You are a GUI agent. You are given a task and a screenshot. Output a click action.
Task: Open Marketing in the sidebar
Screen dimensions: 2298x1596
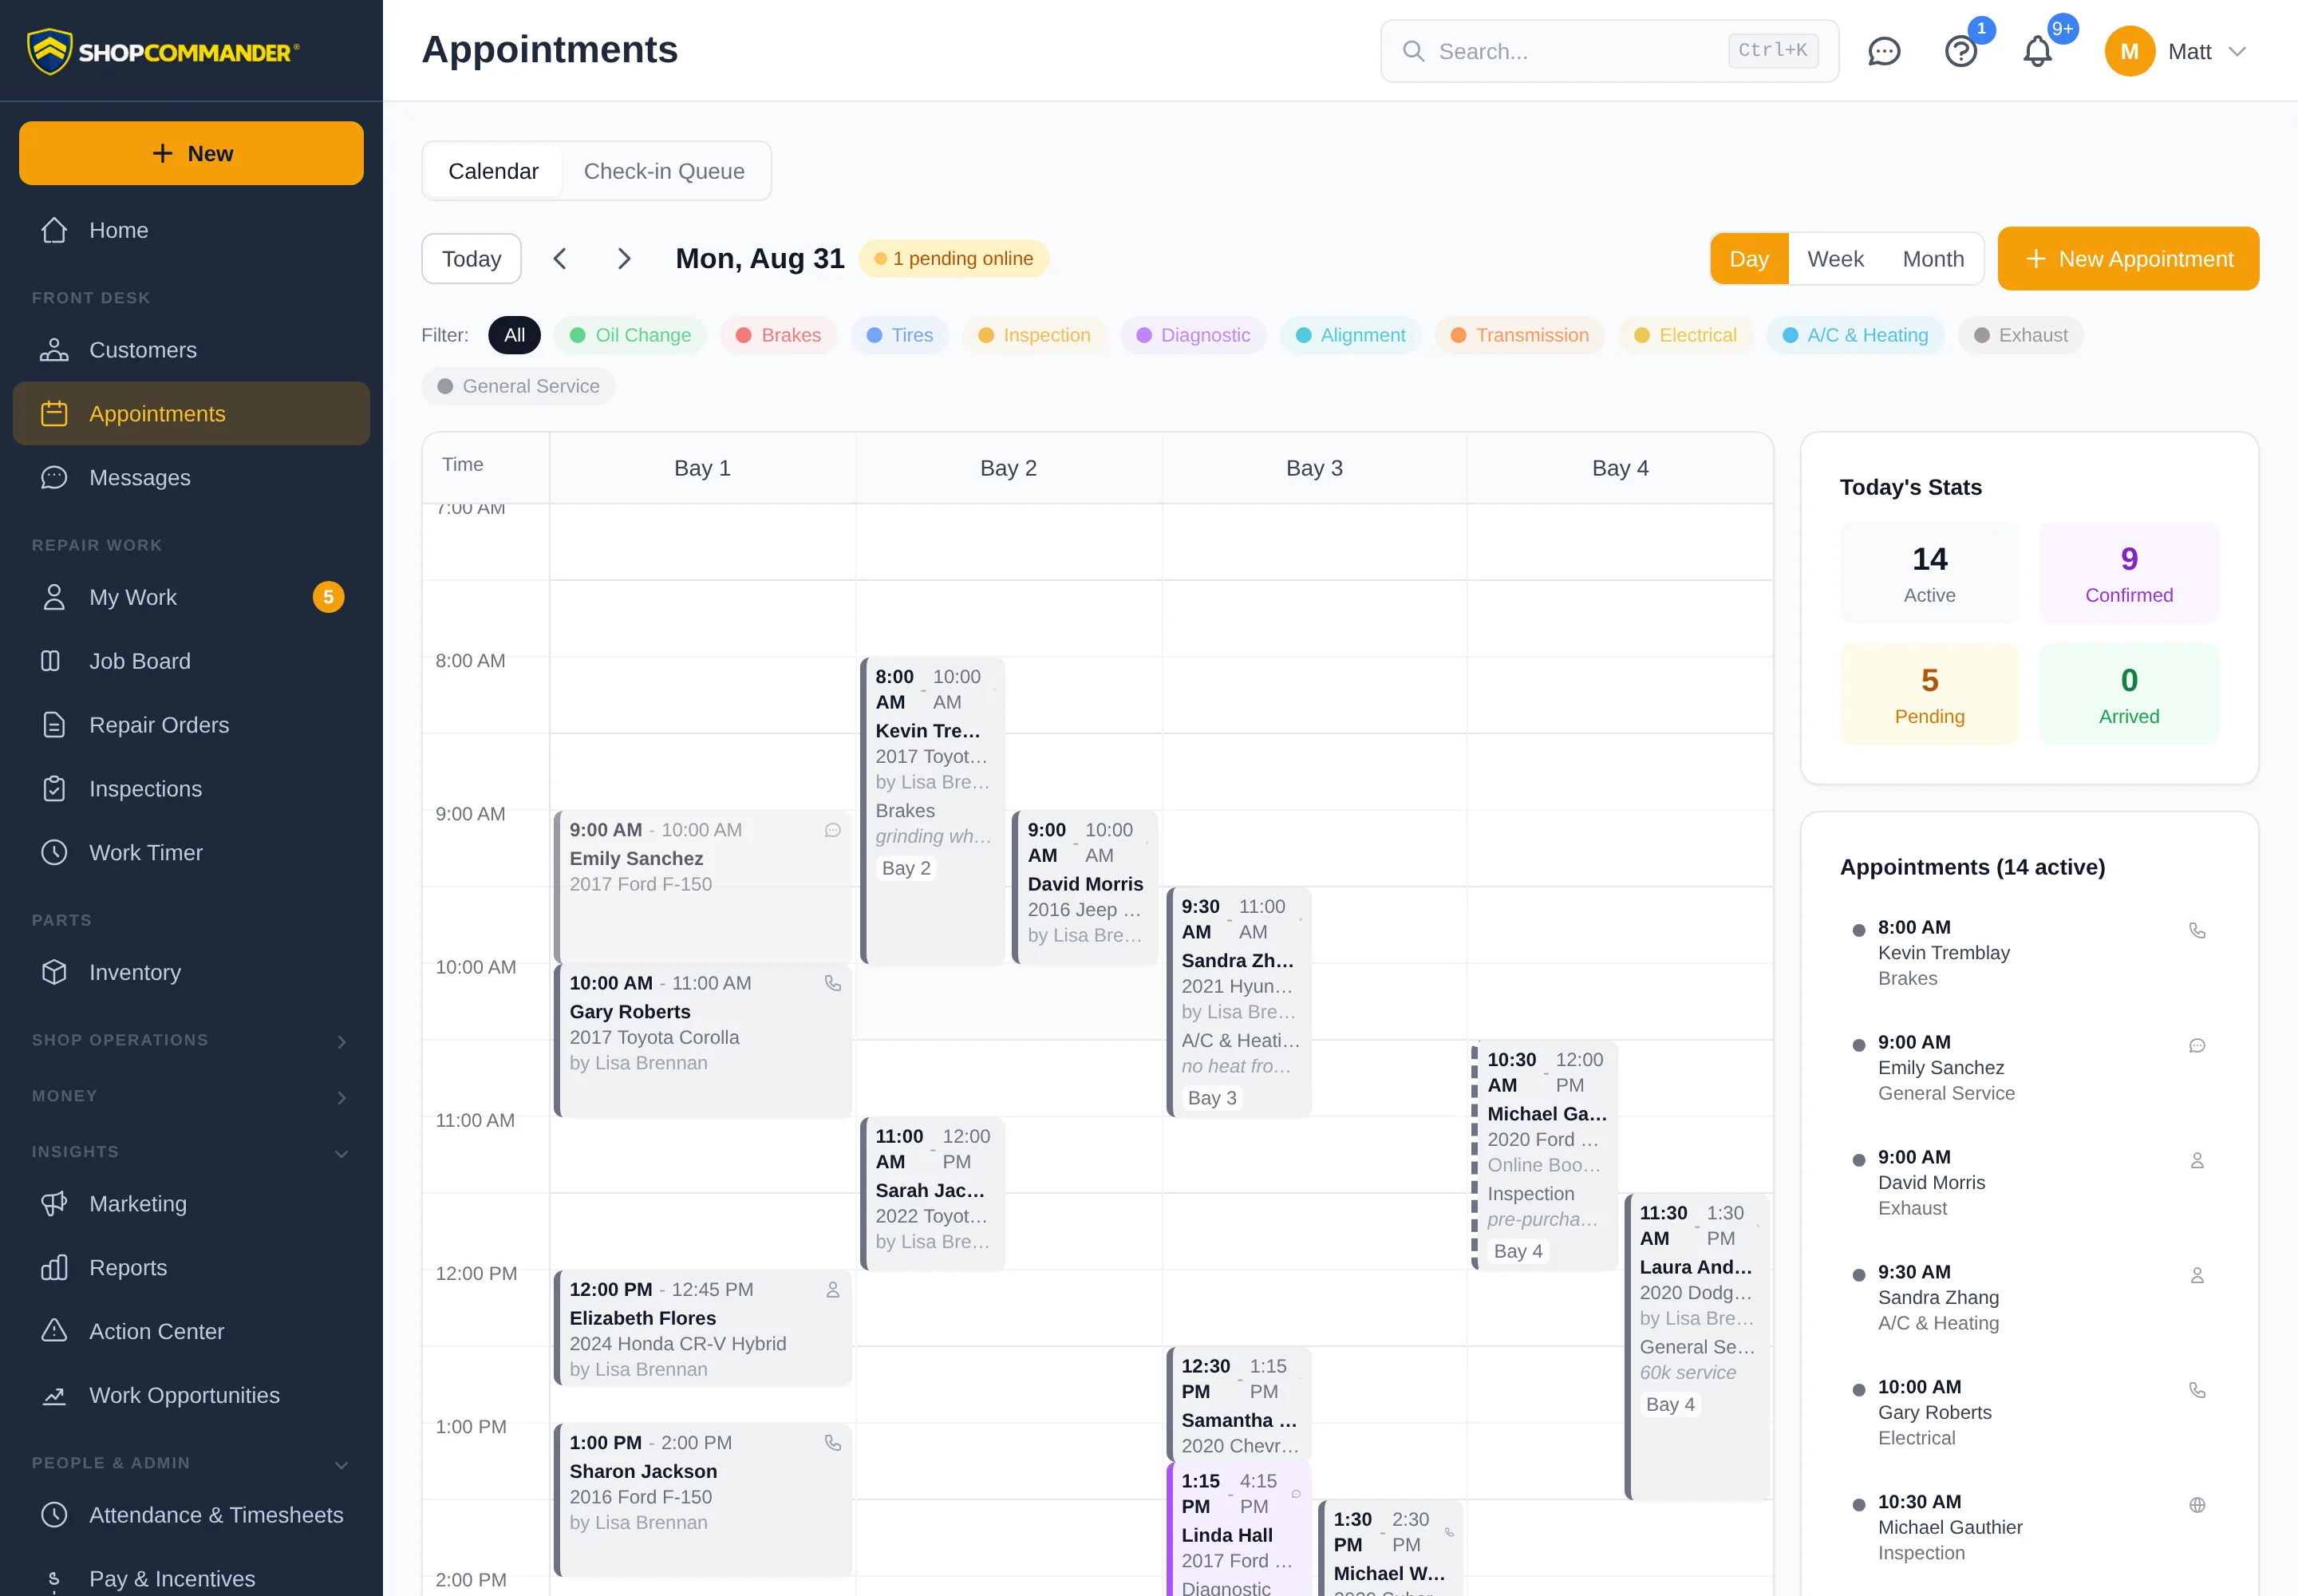[191, 1204]
